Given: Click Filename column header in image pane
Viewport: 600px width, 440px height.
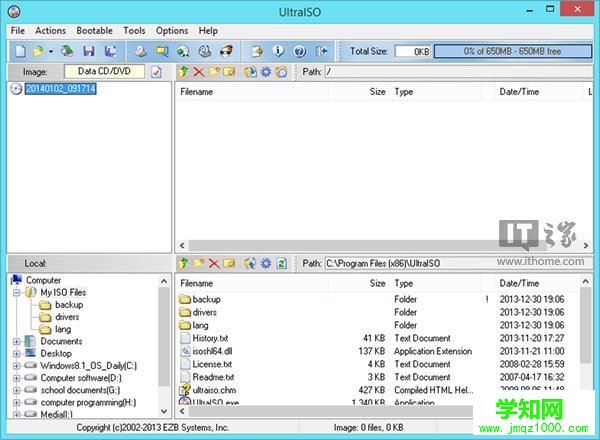Looking at the screenshot, I should (x=251, y=92).
